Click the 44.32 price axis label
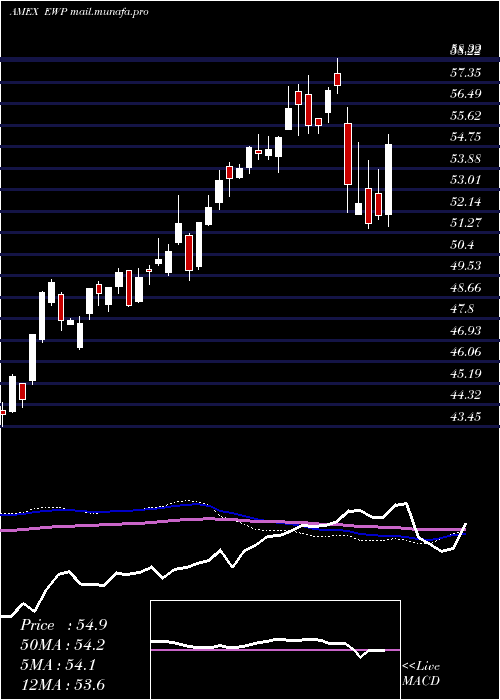The image size is (500, 700). click(466, 395)
